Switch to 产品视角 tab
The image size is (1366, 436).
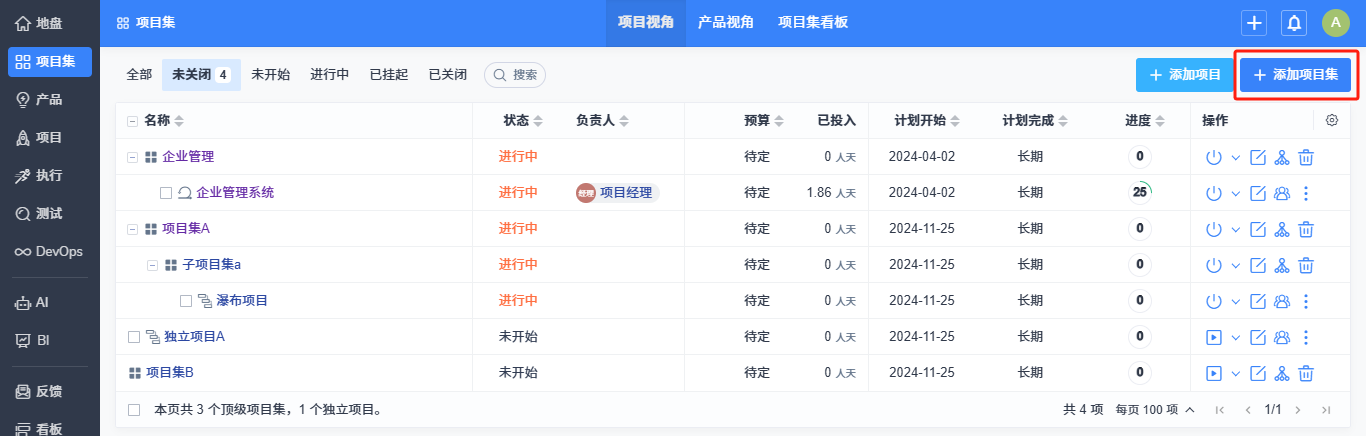[x=726, y=22]
